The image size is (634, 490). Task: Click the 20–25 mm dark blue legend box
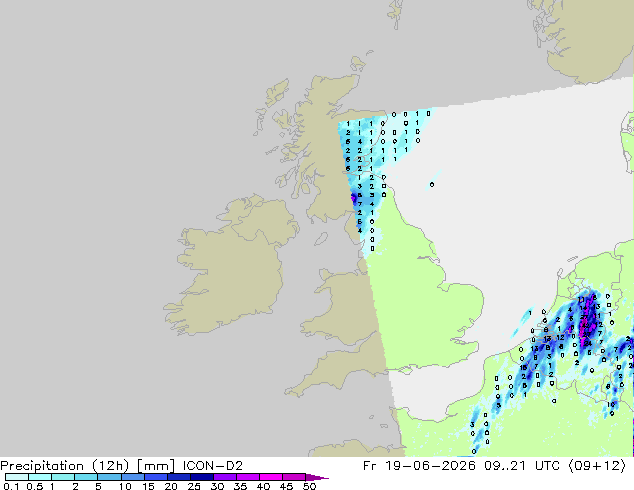tap(179, 477)
